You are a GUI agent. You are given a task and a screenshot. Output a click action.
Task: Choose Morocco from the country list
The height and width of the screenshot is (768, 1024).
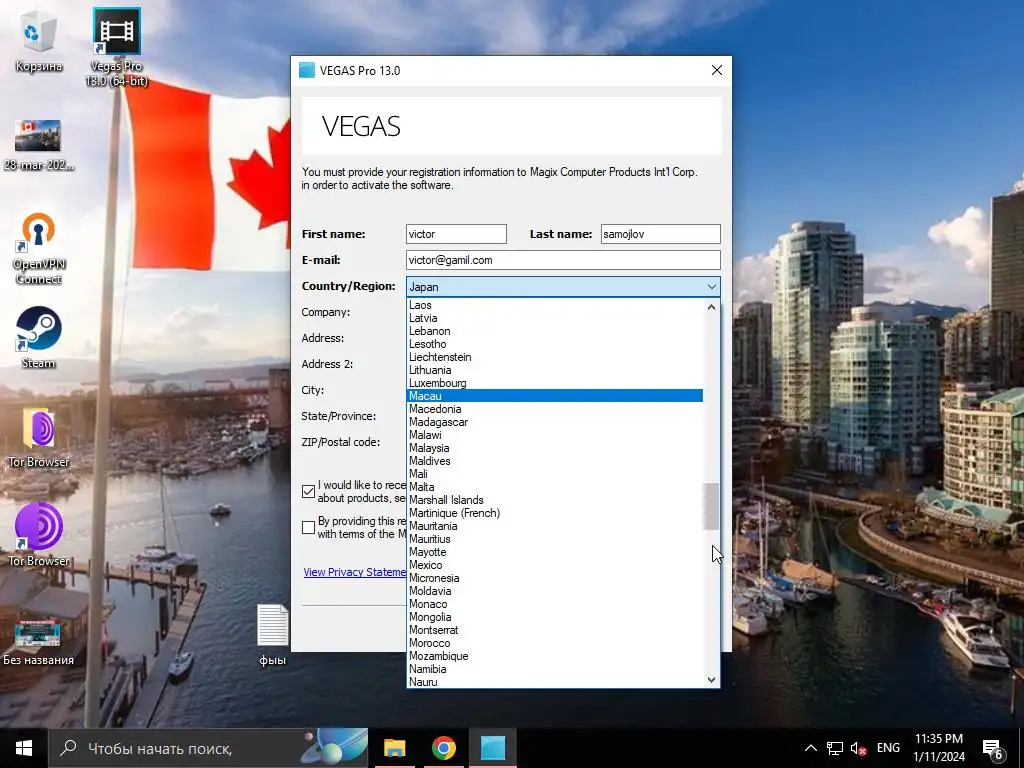pyautogui.click(x=554, y=643)
